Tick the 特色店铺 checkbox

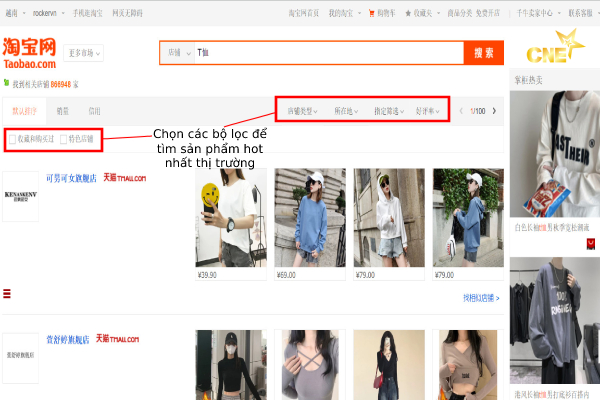point(64,139)
